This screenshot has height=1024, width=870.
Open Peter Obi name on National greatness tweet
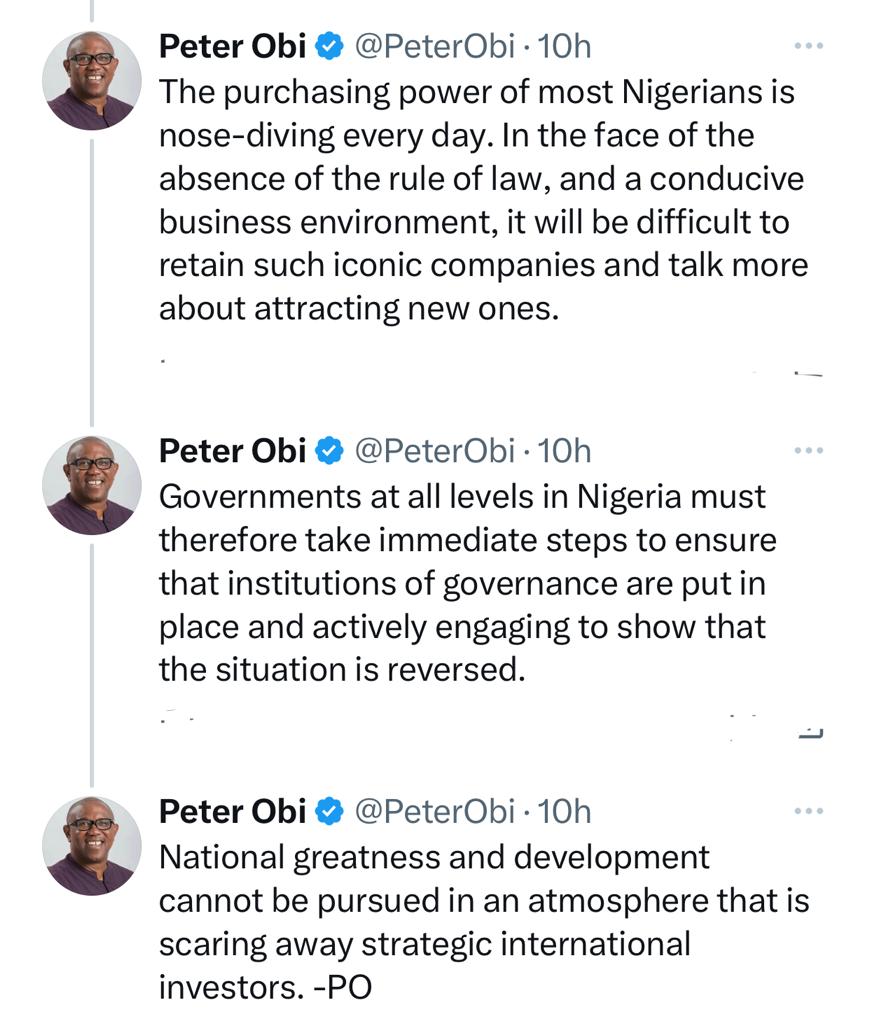[232, 811]
